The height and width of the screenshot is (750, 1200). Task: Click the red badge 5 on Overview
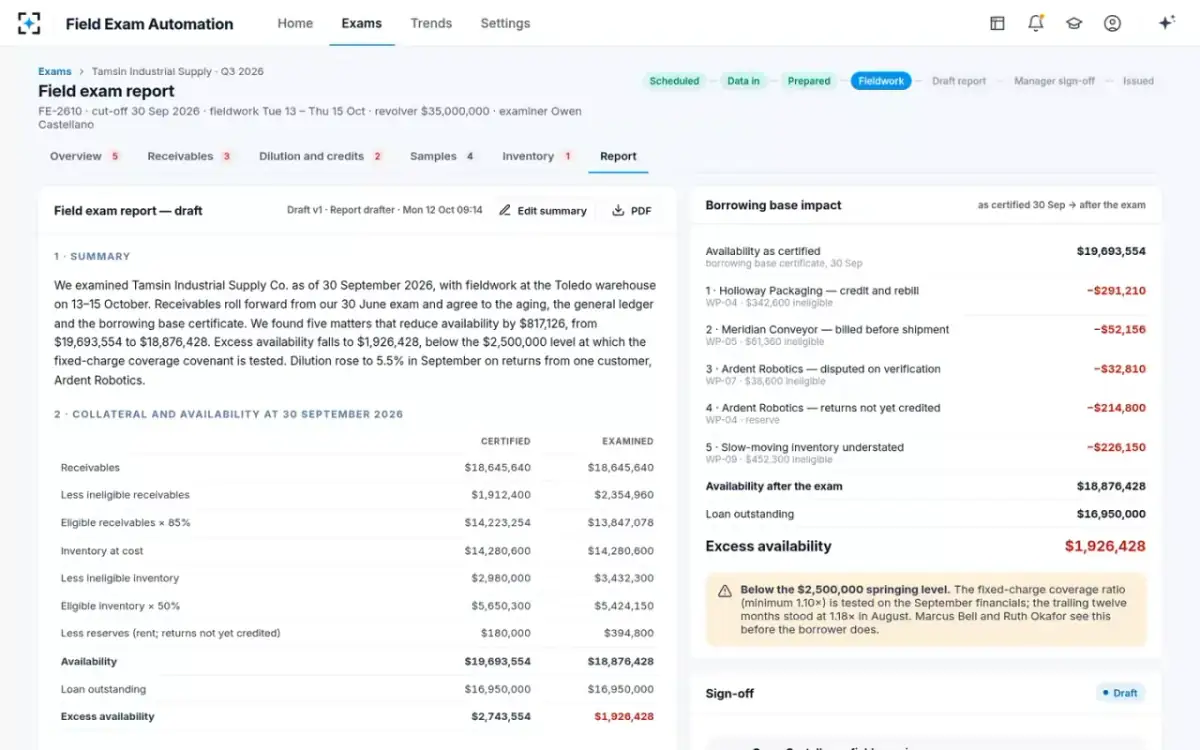coord(115,156)
